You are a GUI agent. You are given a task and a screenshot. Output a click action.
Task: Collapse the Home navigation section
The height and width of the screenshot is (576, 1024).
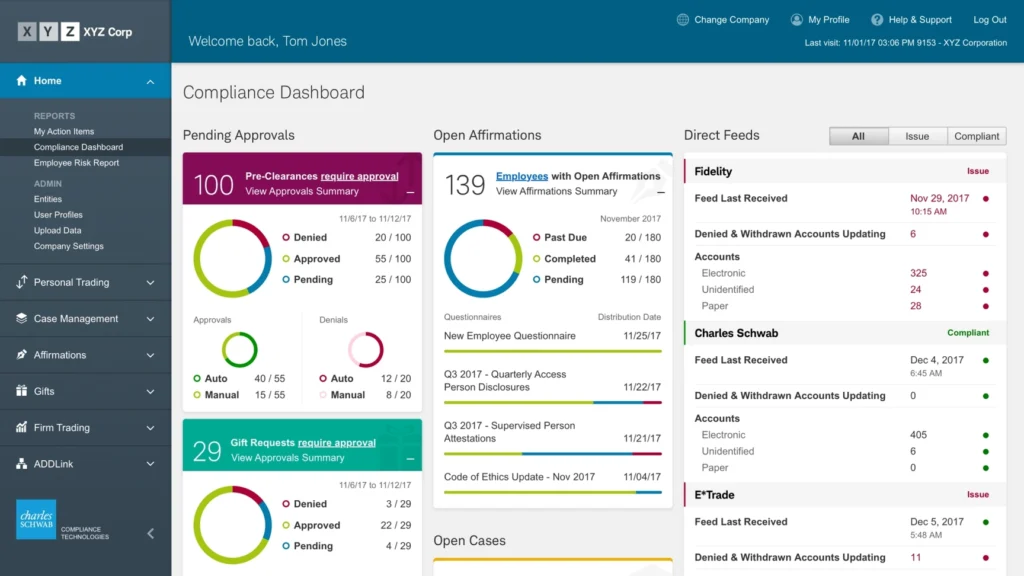click(x=152, y=80)
